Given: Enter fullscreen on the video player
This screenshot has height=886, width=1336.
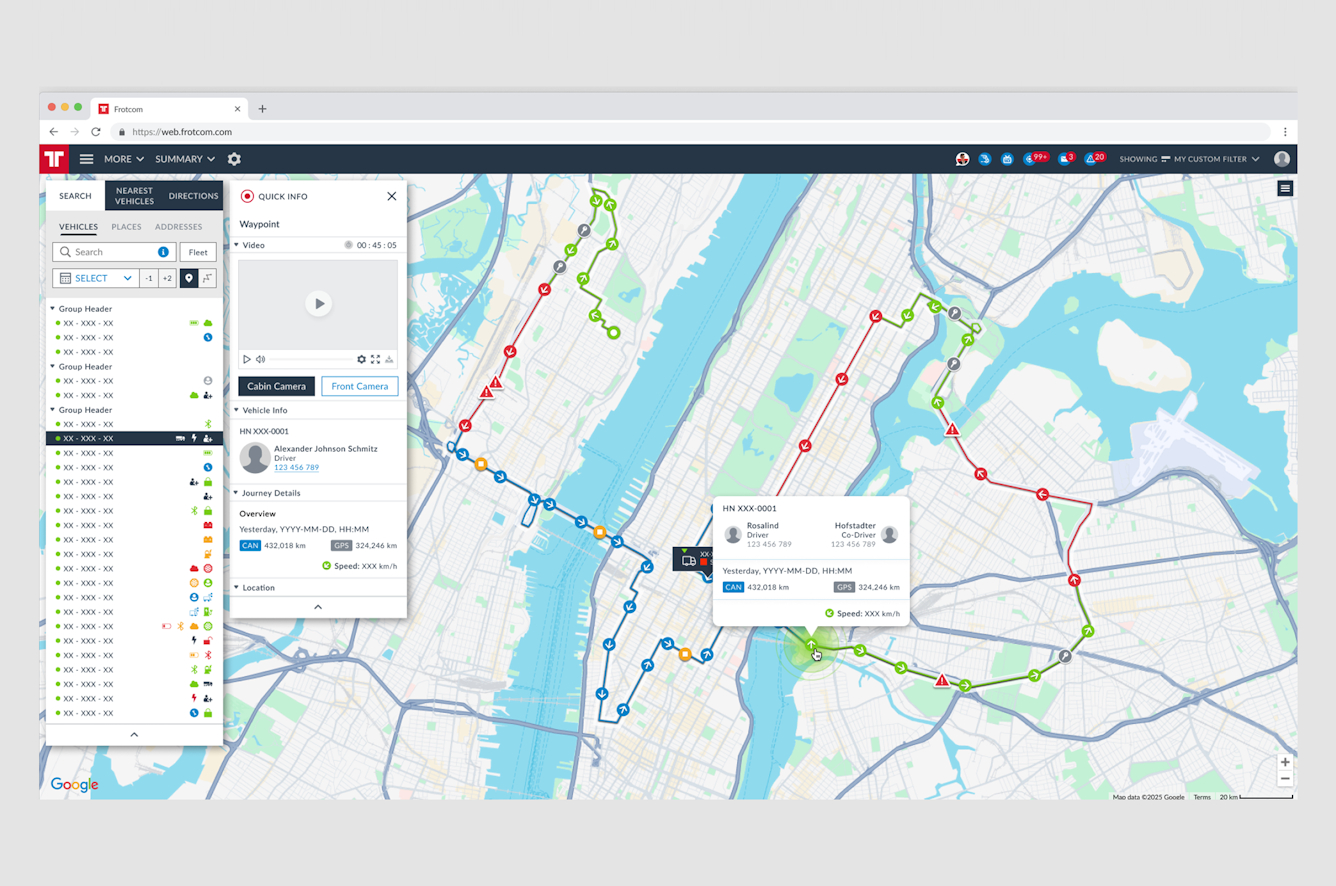Looking at the screenshot, I should [x=375, y=359].
